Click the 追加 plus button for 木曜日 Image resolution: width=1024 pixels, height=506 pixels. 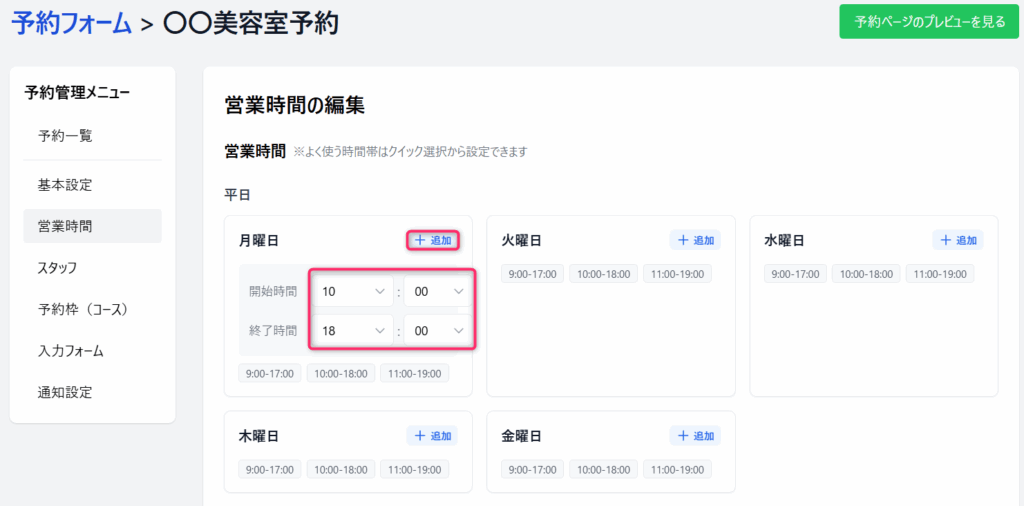click(432, 436)
